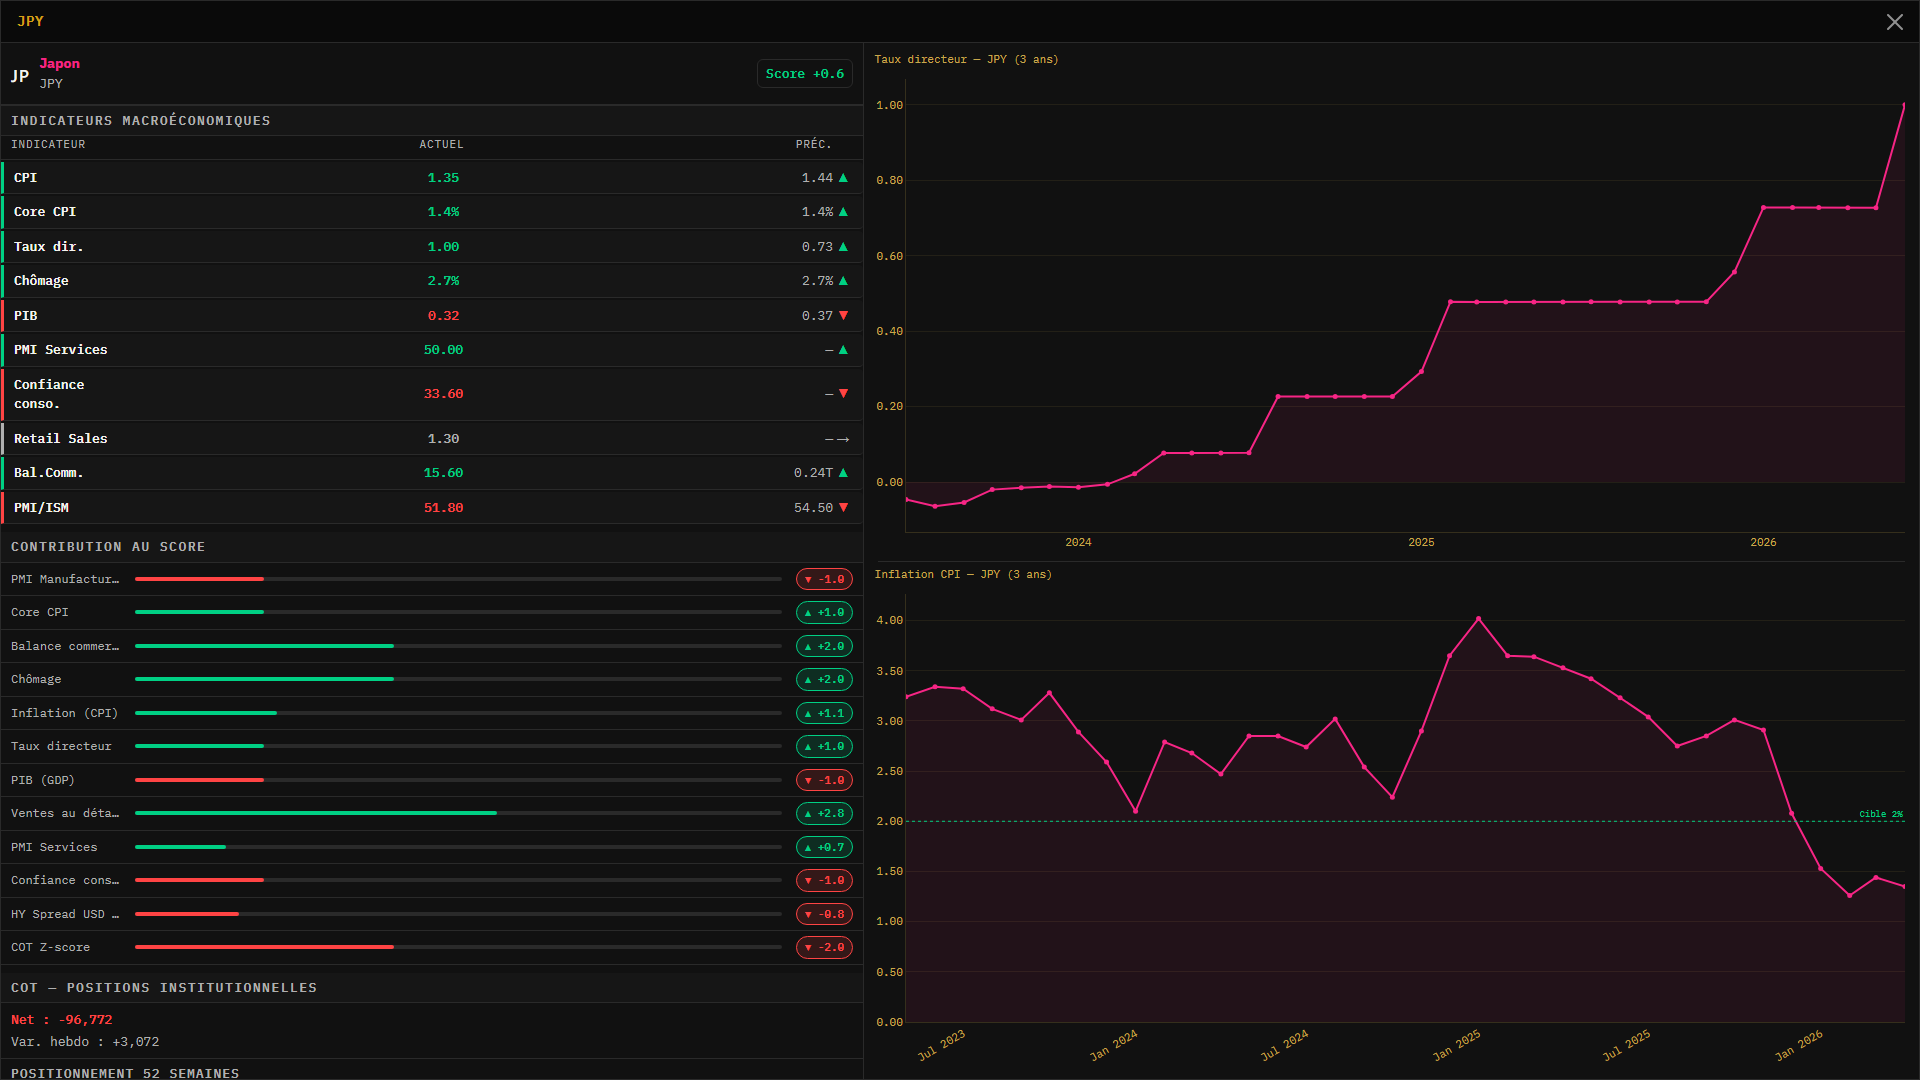Click the green up arrow in CPI row
Screen dimensions: 1920x1080
coord(843,178)
